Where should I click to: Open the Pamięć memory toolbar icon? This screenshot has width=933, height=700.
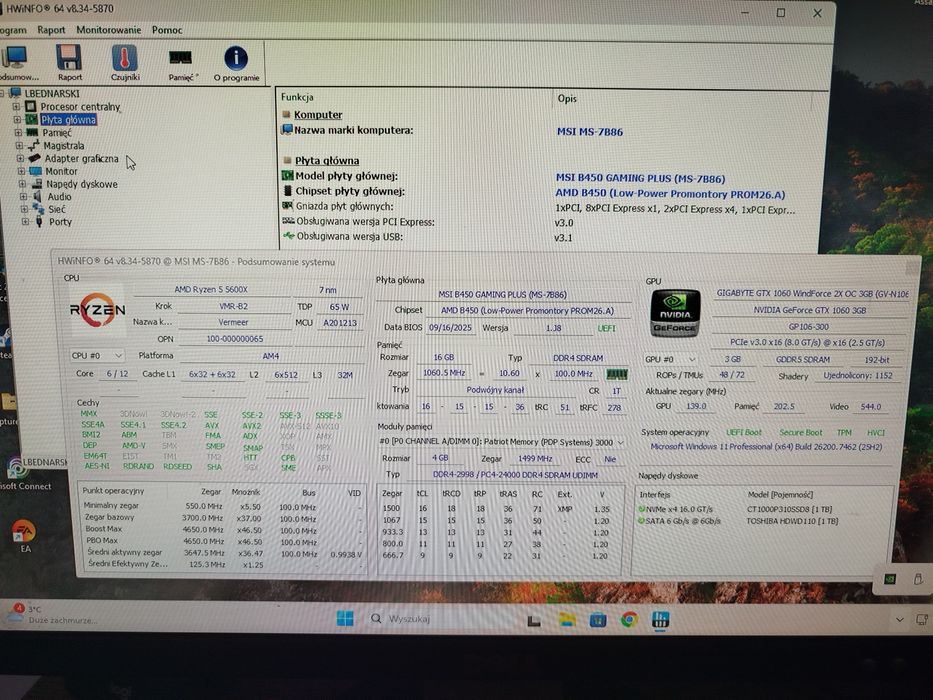coord(181,64)
